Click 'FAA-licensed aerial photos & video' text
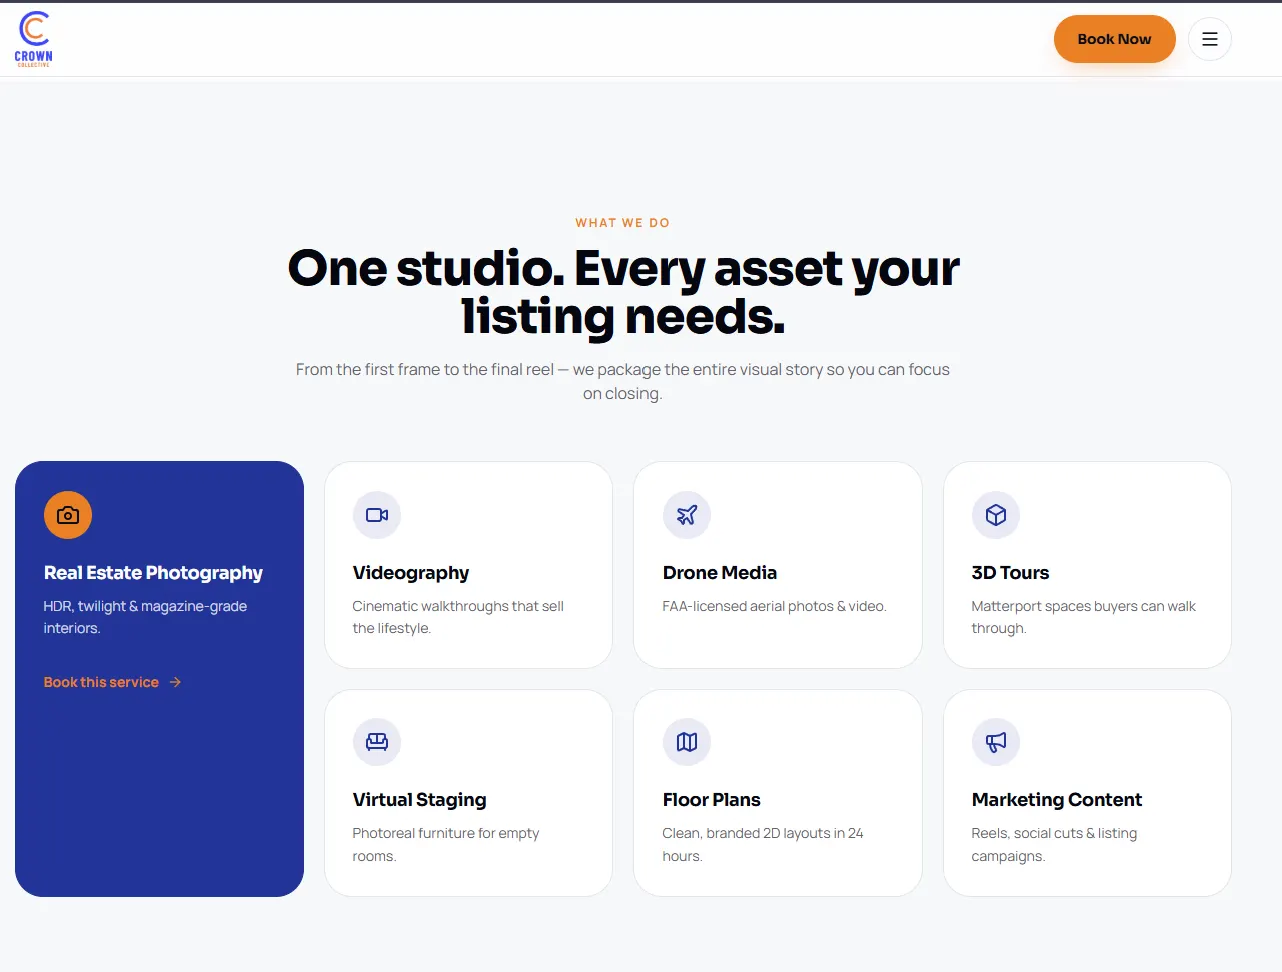Screen dimensions: 1282x972 tap(774, 606)
